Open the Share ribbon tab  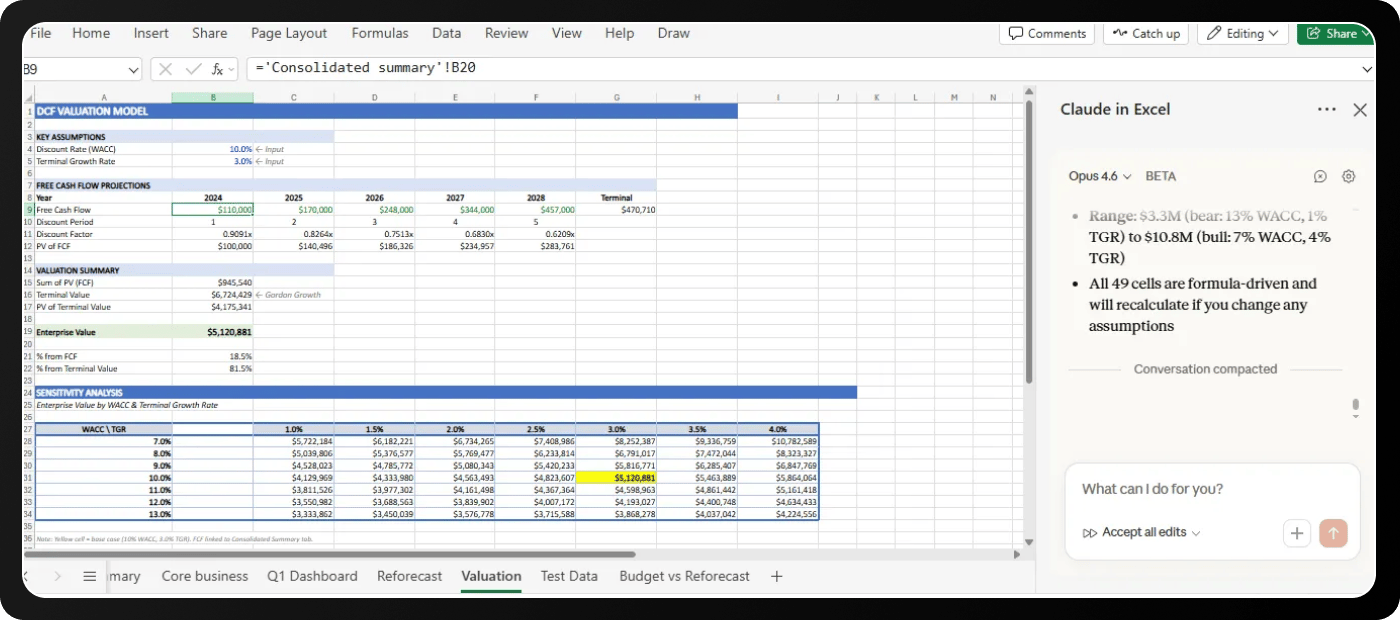click(x=210, y=33)
